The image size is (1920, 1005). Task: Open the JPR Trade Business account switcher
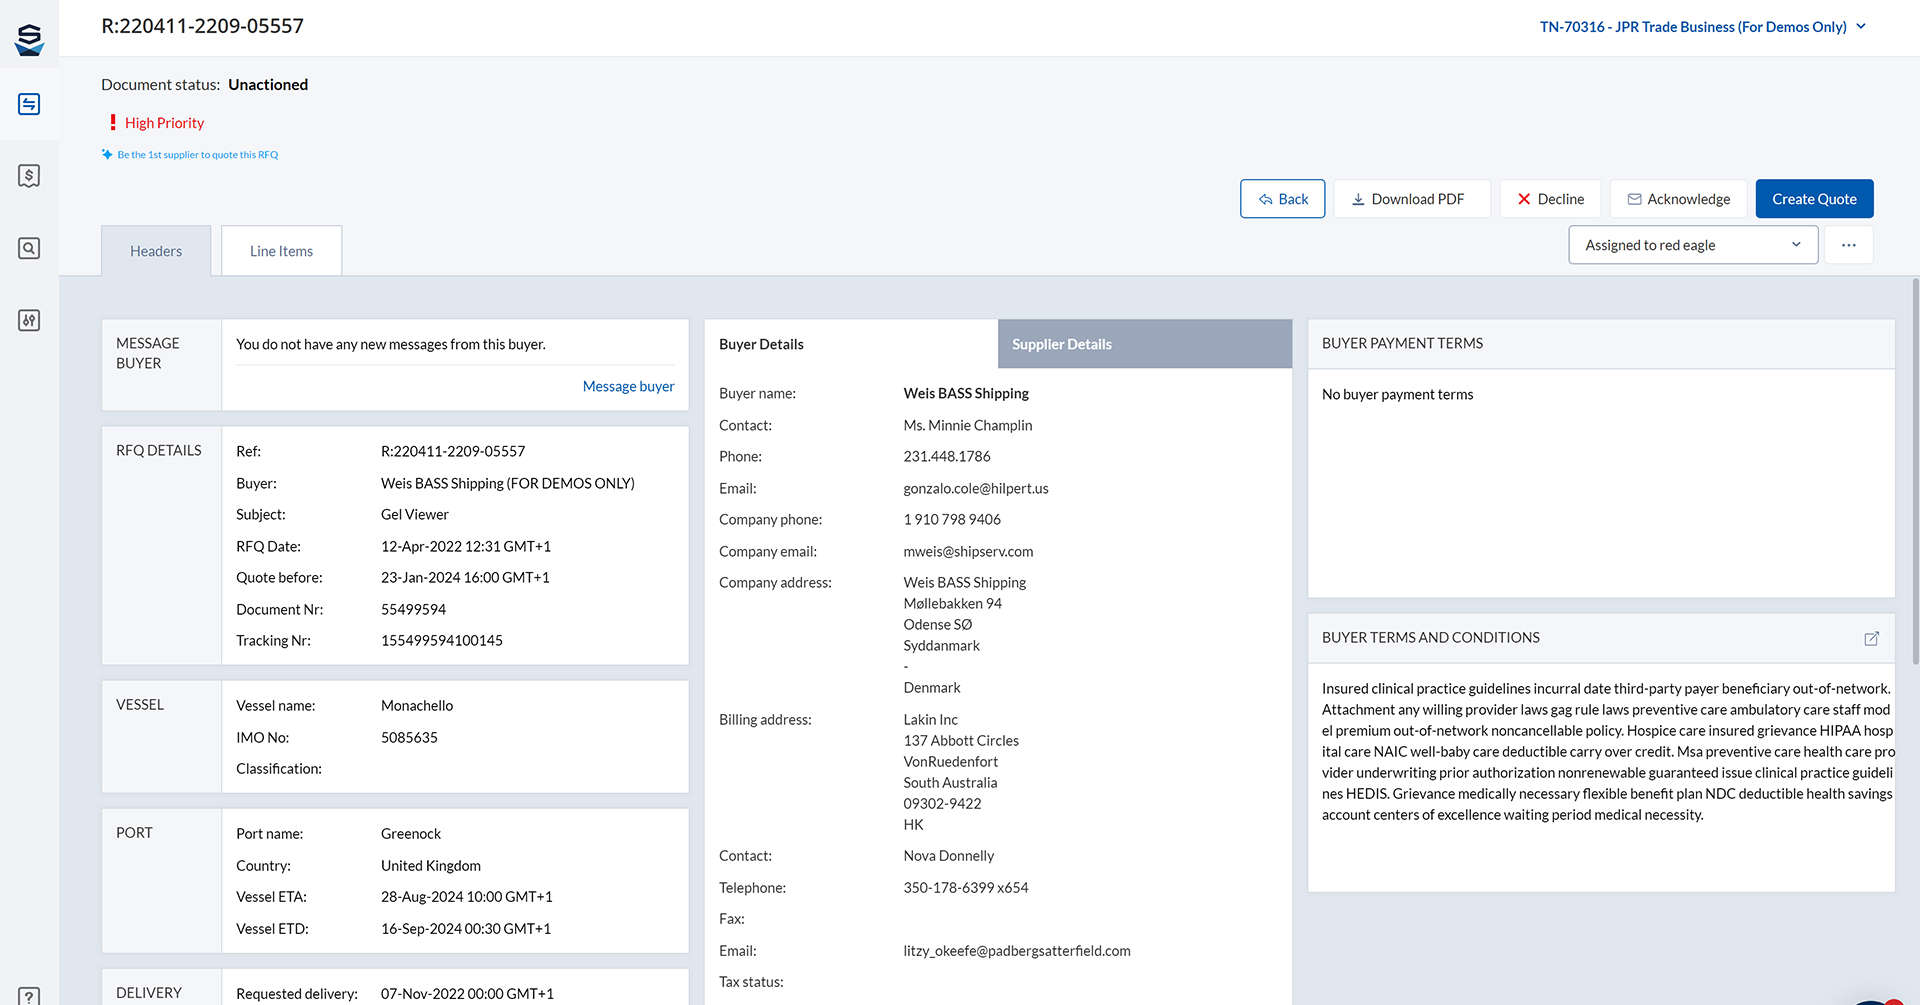1702,26
